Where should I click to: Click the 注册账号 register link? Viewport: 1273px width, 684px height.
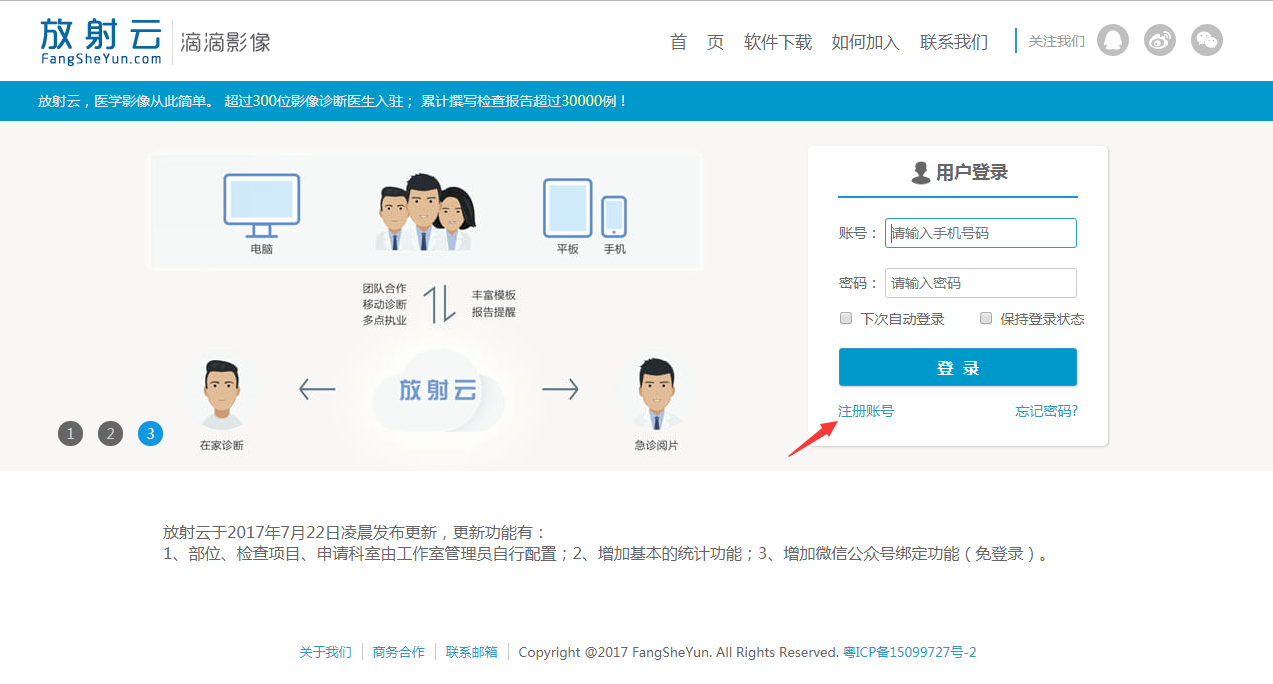[866, 411]
